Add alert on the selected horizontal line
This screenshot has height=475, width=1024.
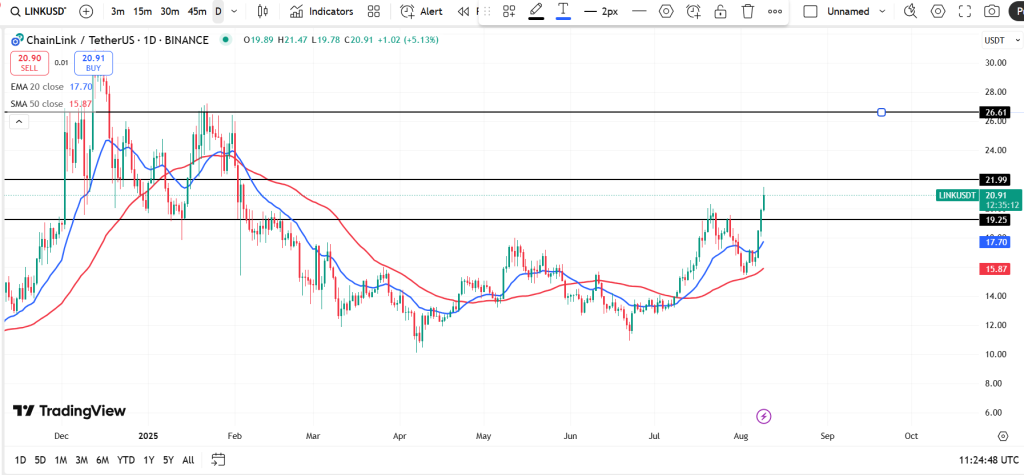click(693, 11)
